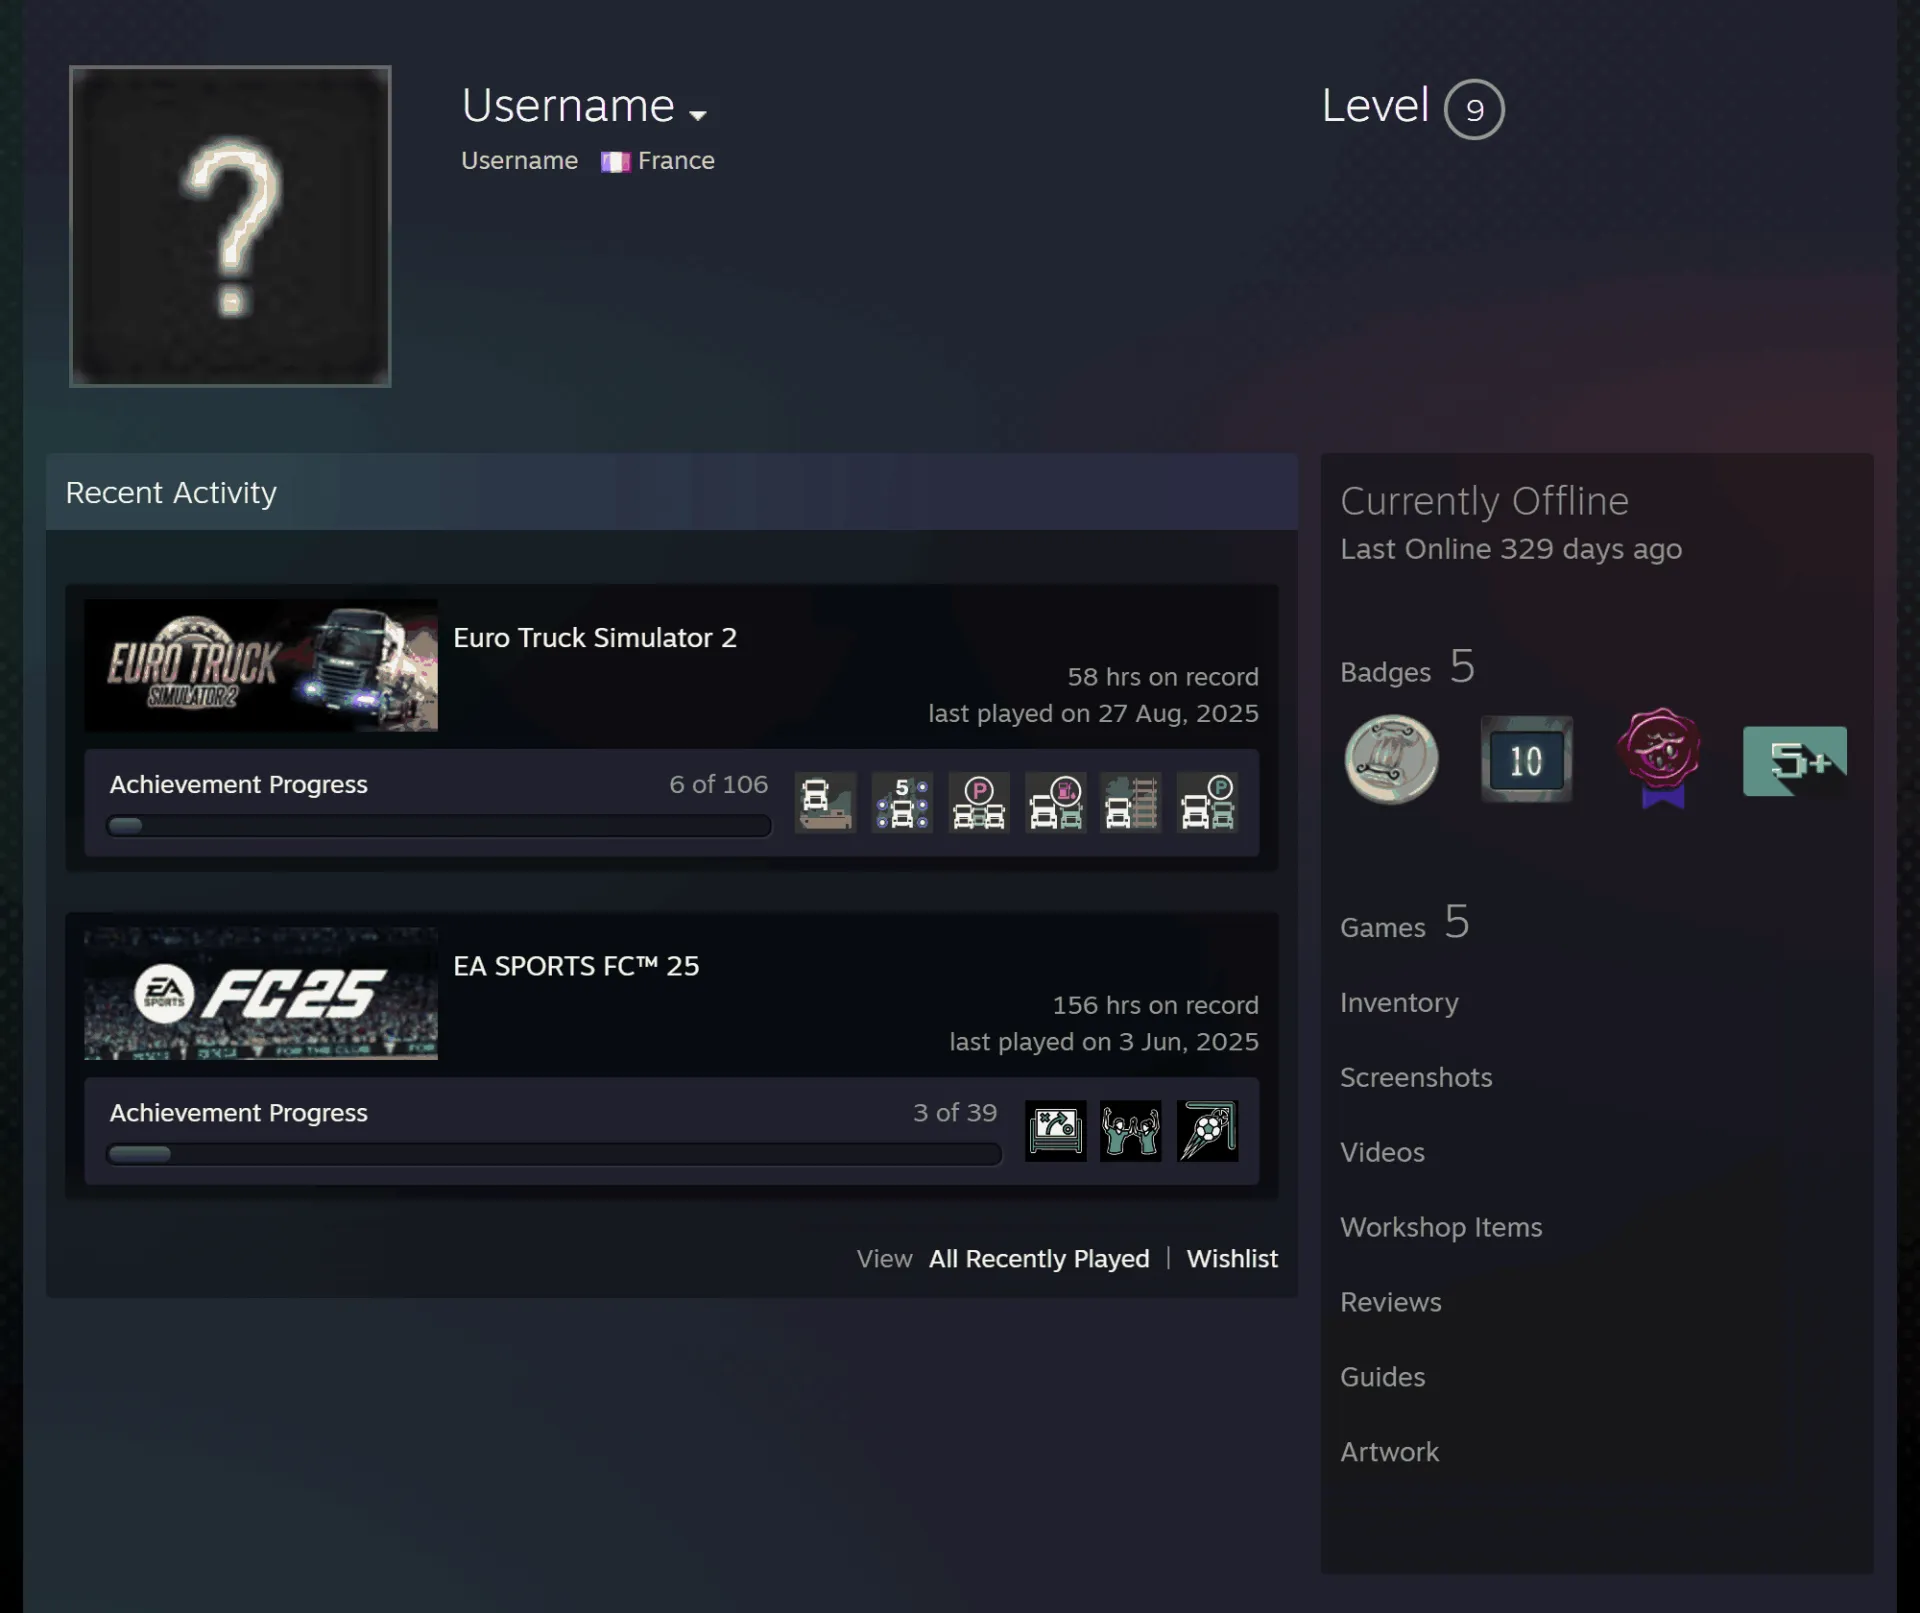Click the question-mark profile avatar
Image resolution: width=1920 pixels, height=1613 pixels.
(230, 226)
